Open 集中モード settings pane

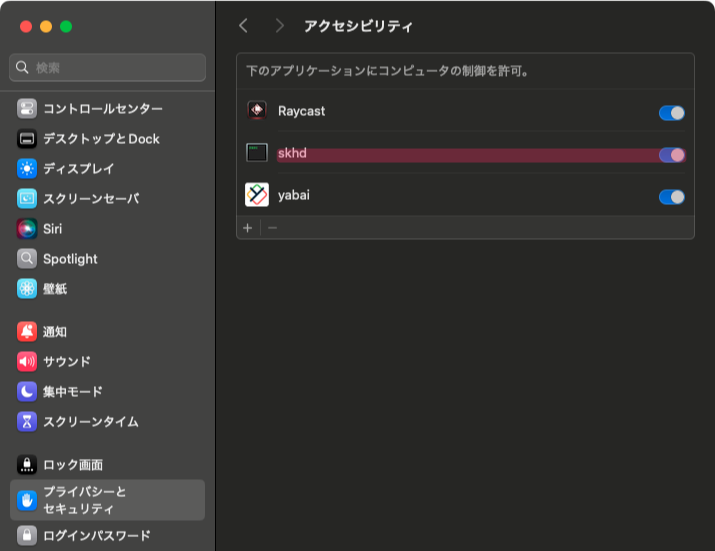pyautogui.click(x=107, y=392)
